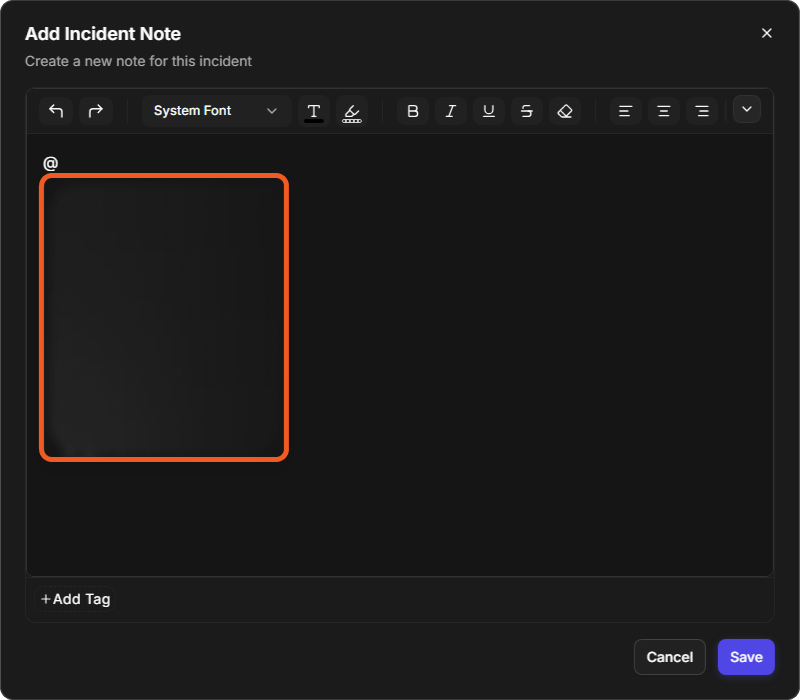Expand more toolbar options chevron
800x700 pixels.
[747, 109]
